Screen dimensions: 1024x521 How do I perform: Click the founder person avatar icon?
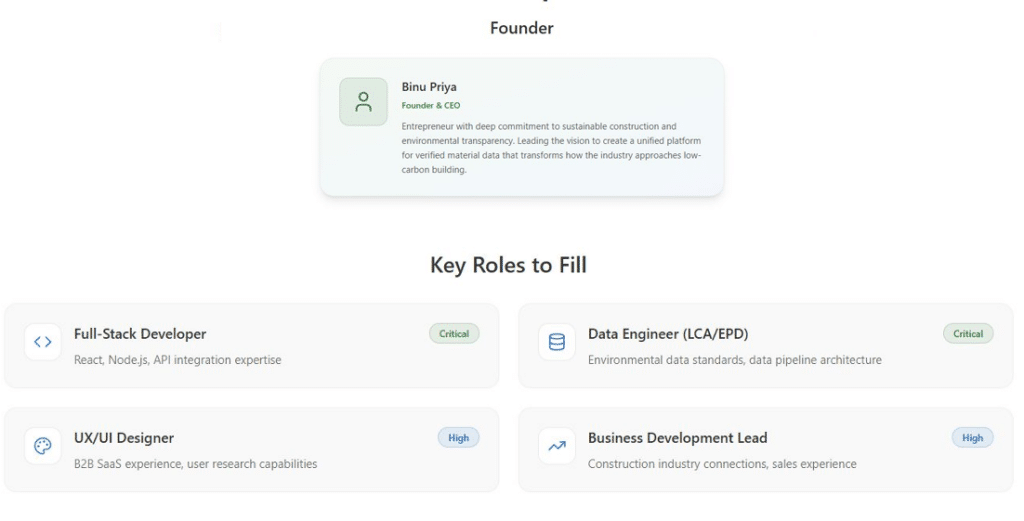tap(363, 102)
